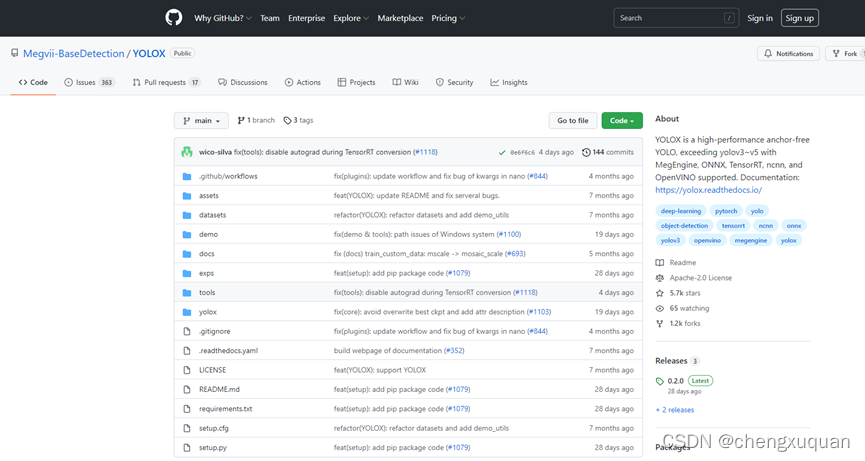Click the star icon beside 5.7k stars
Image resolution: width=865 pixels, height=461 pixels.
click(660, 293)
